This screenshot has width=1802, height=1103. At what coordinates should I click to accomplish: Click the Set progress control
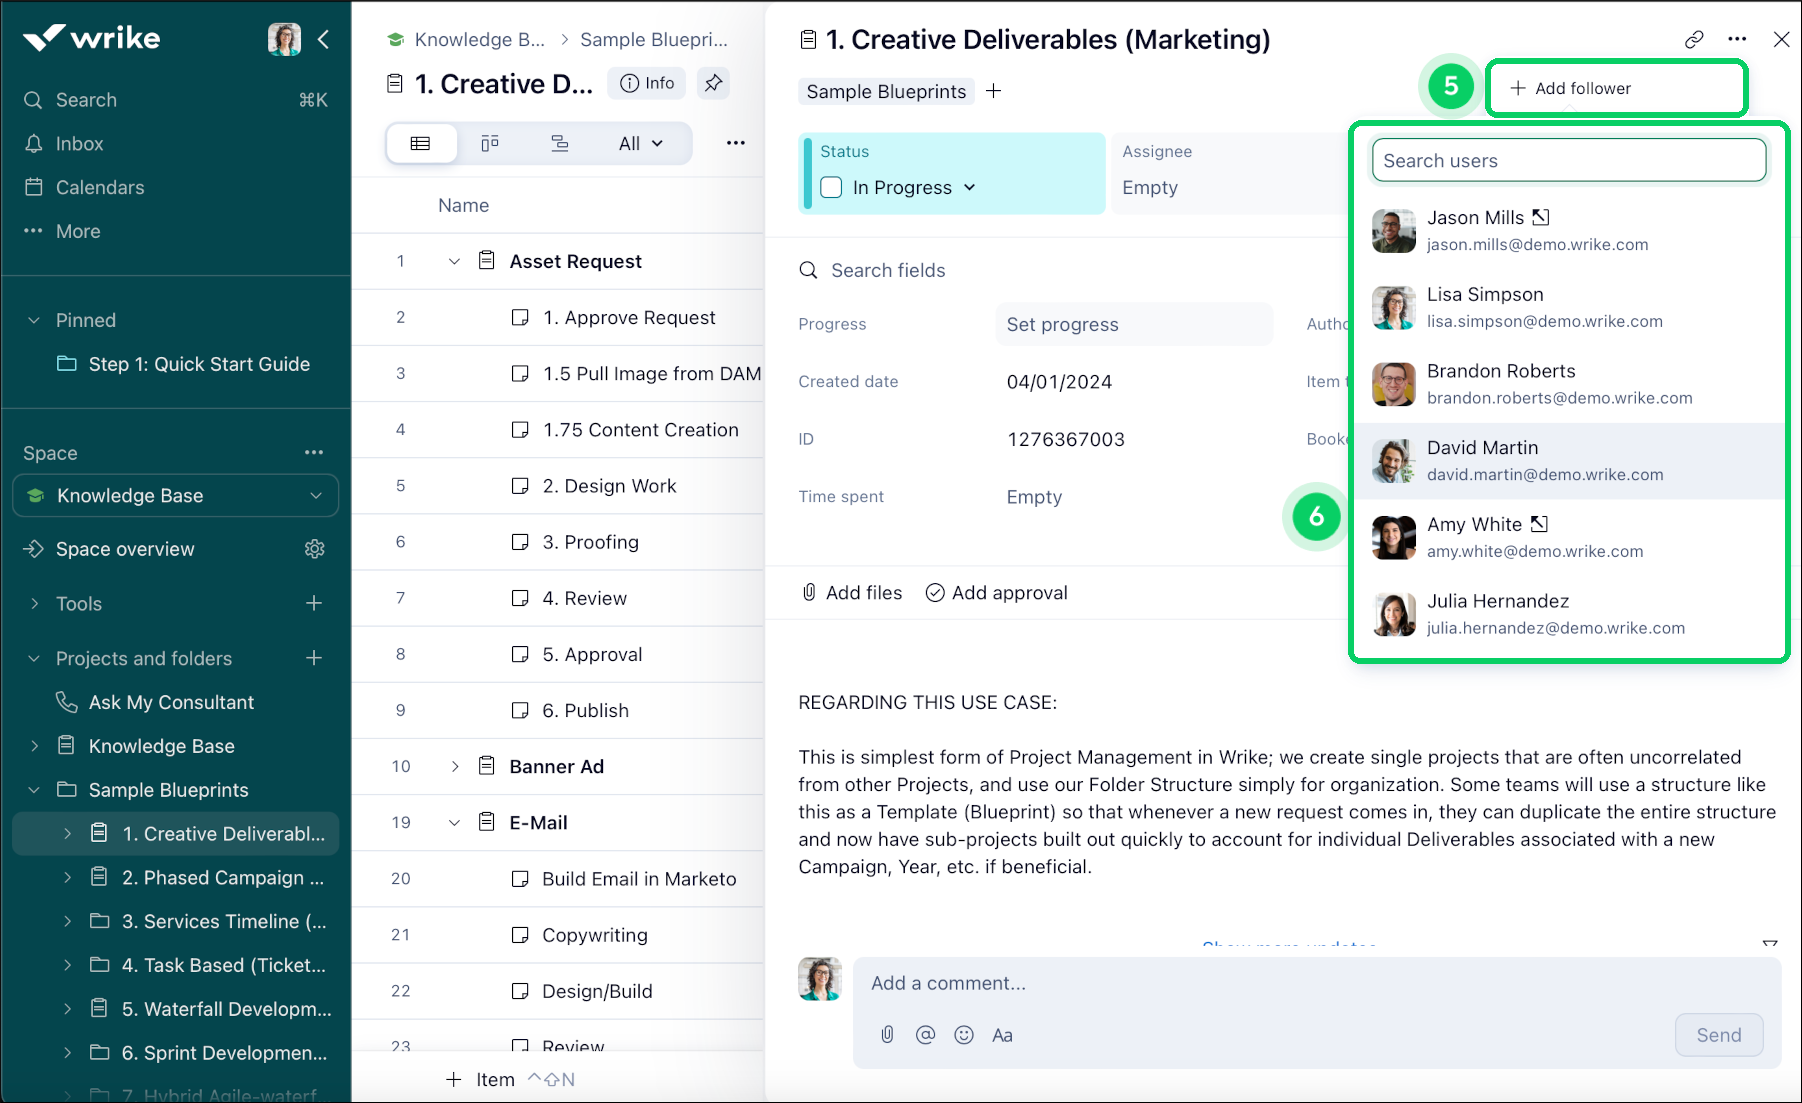tap(1062, 324)
